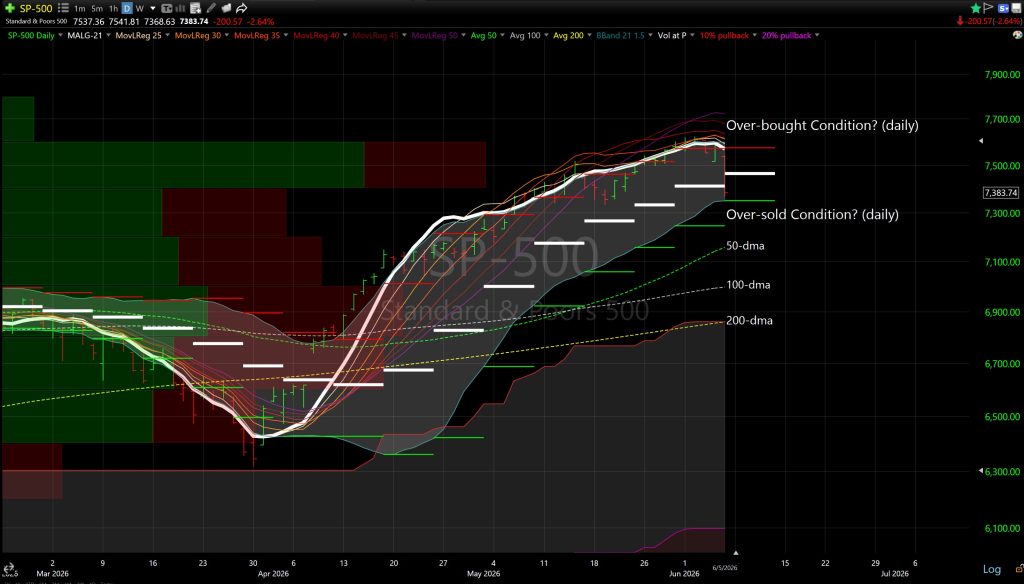1024x584 pixels.
Task: Expand the Vol at P dropdown
Action: (693, 35)
